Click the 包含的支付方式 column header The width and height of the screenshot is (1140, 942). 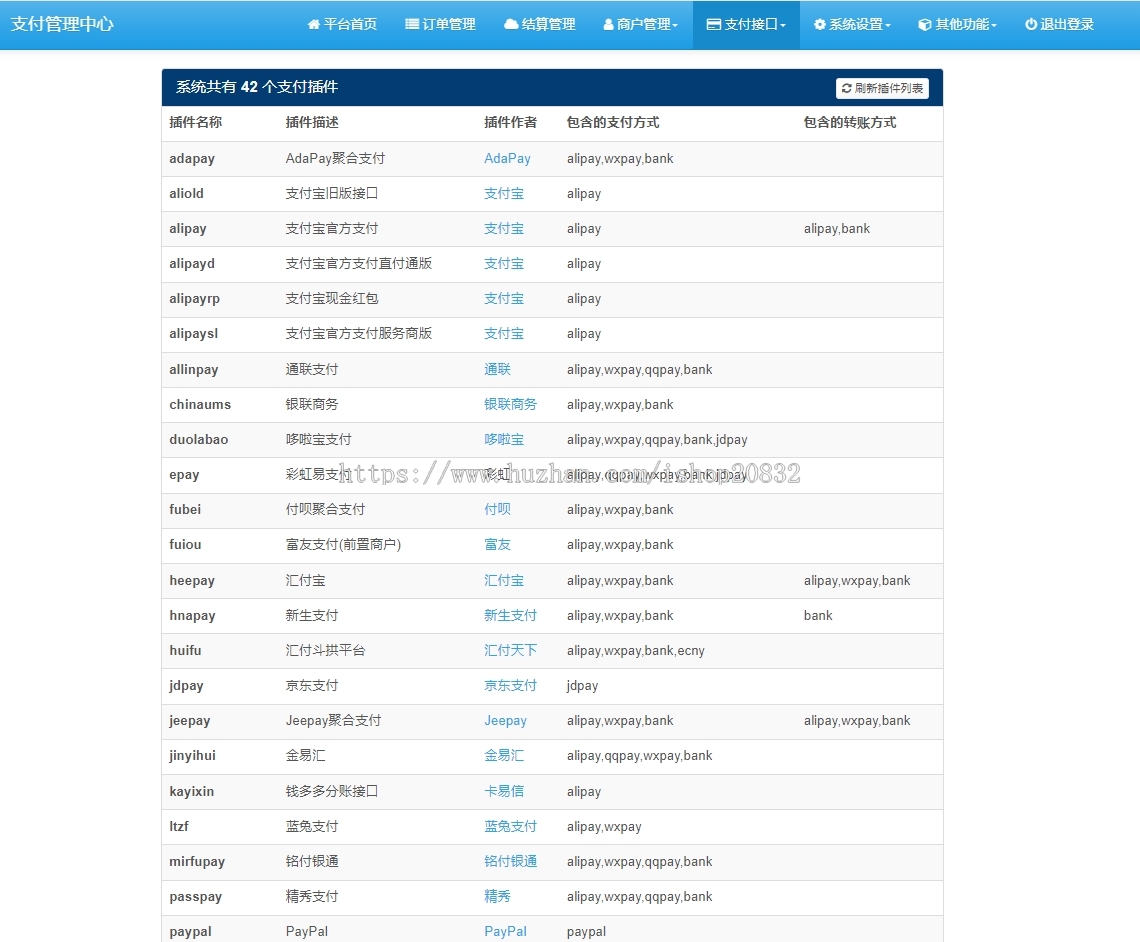613,122
